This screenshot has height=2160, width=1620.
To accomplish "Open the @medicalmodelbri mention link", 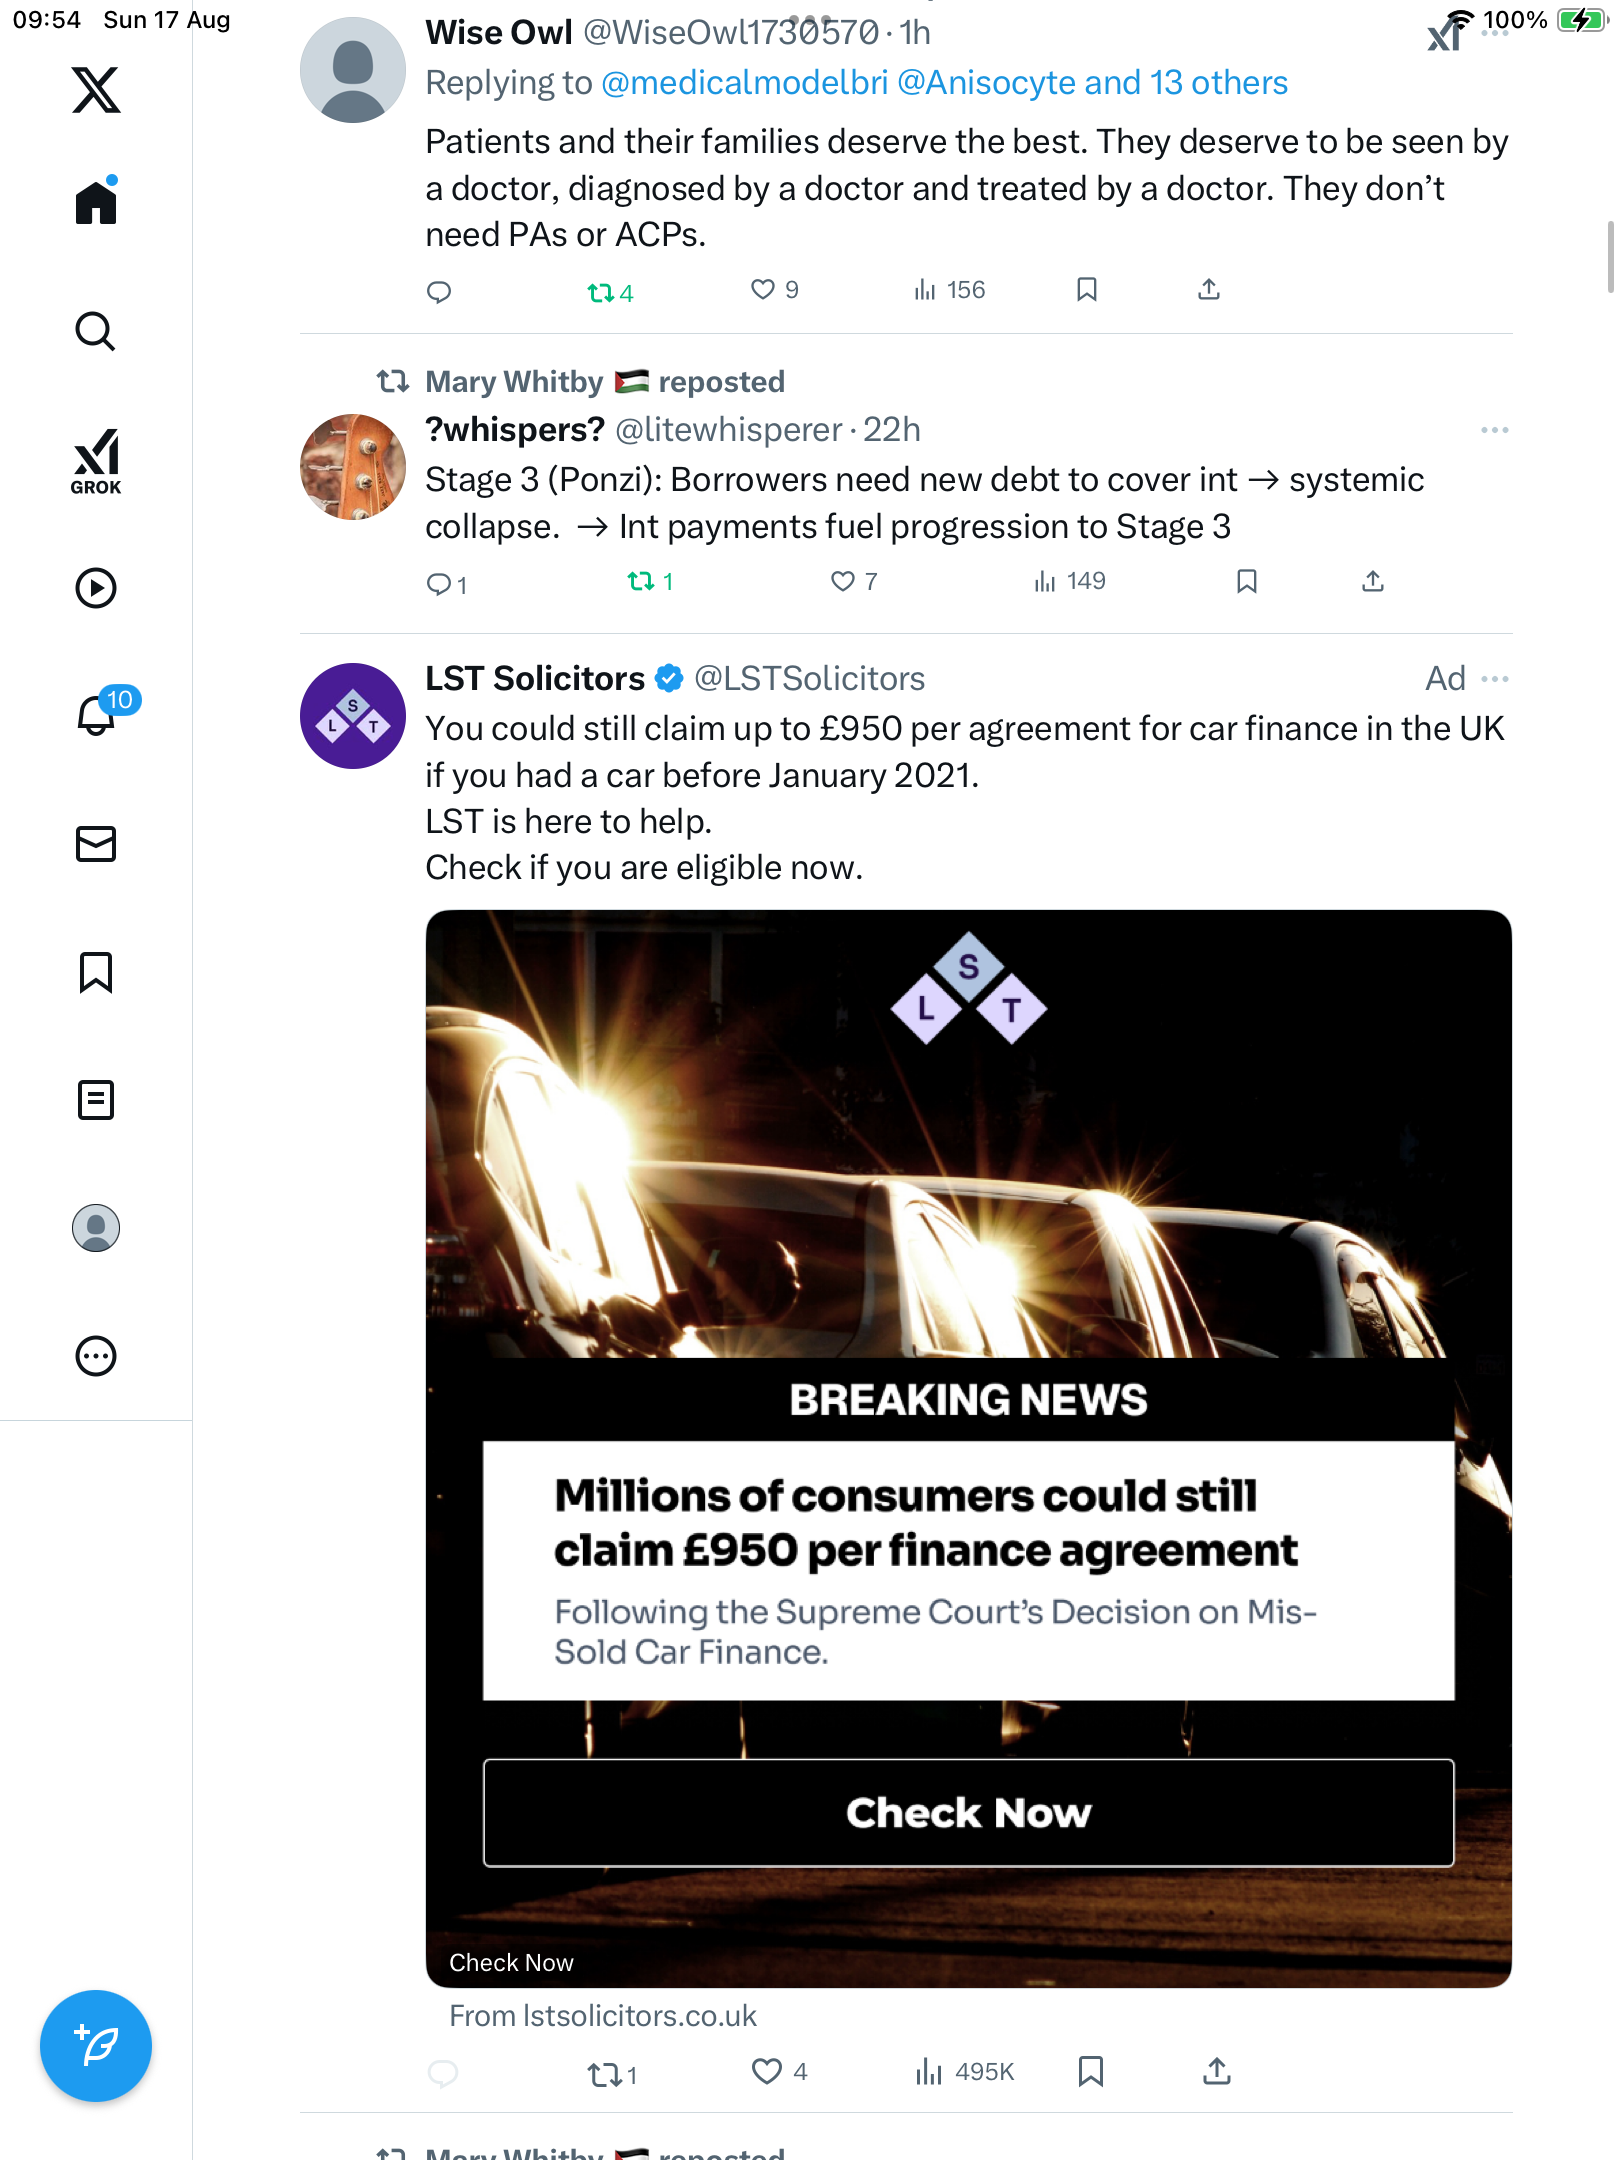I will 744,83.
